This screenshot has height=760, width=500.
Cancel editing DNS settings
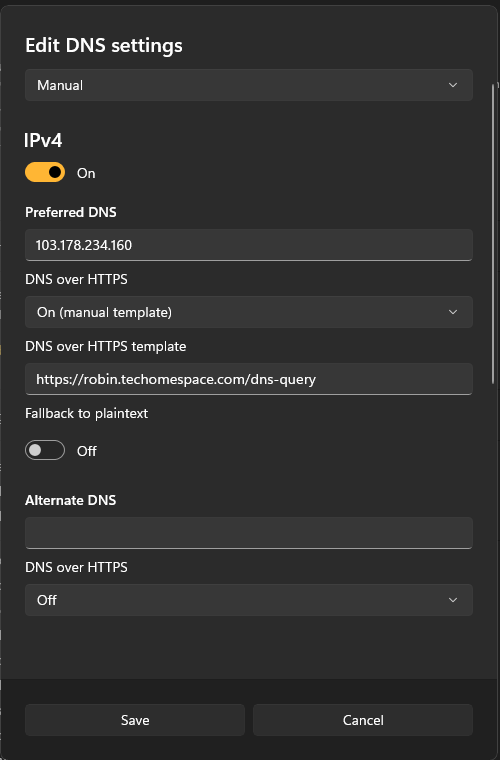[363, 720]
